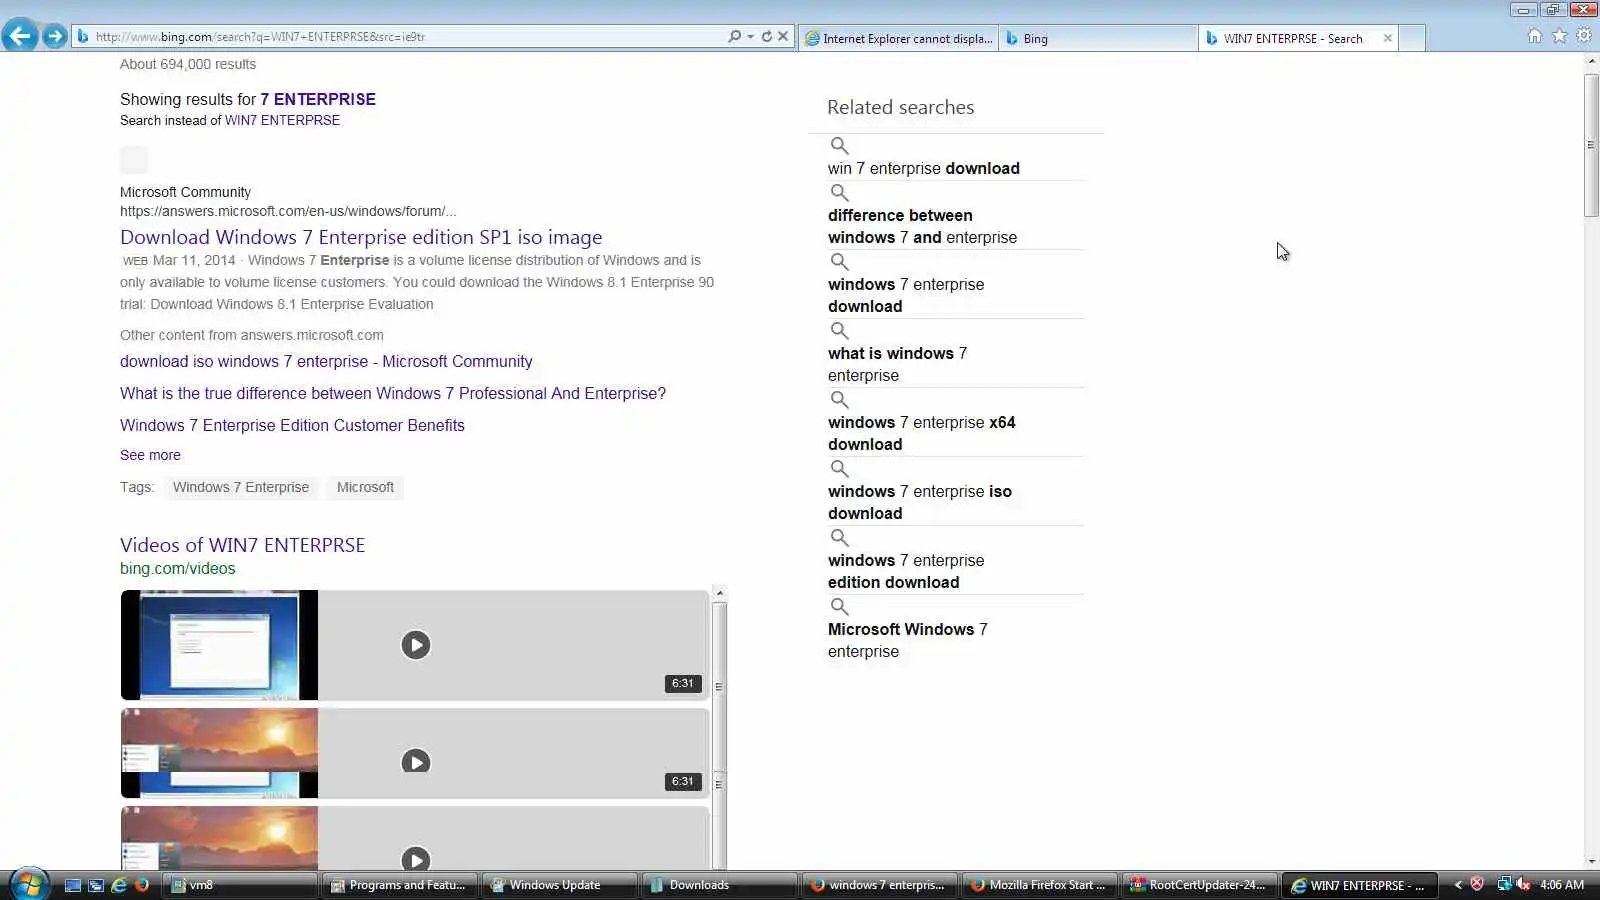Open bing.com/videos link

[178, 568]
